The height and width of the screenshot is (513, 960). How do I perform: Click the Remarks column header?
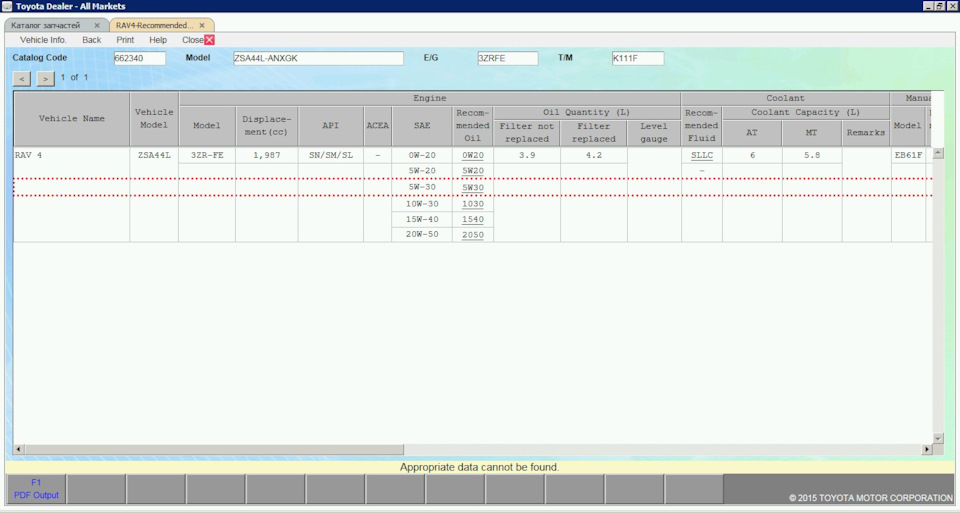[866, 133]
